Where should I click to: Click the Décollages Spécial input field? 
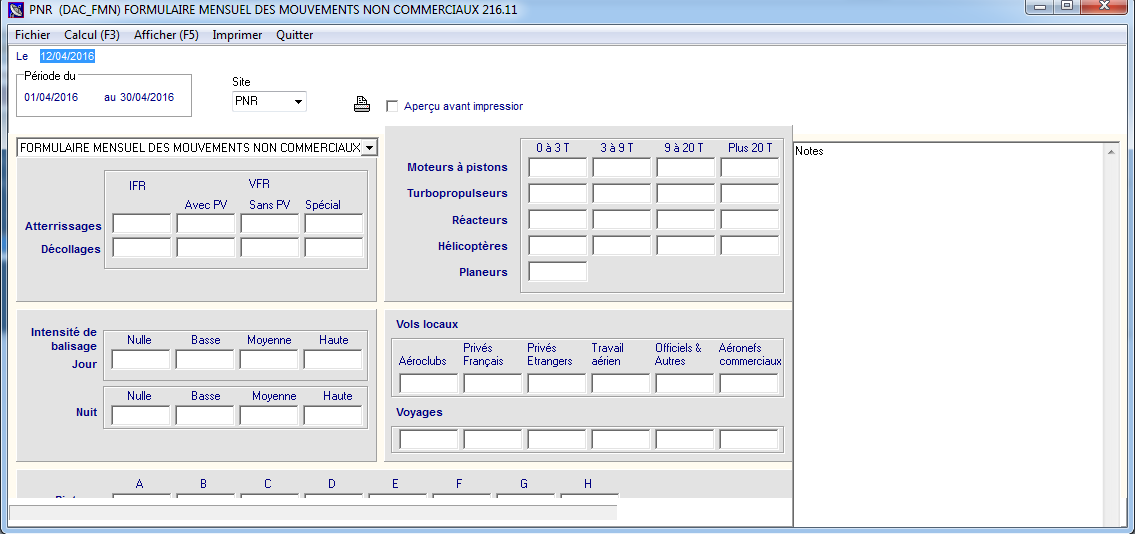333,247
